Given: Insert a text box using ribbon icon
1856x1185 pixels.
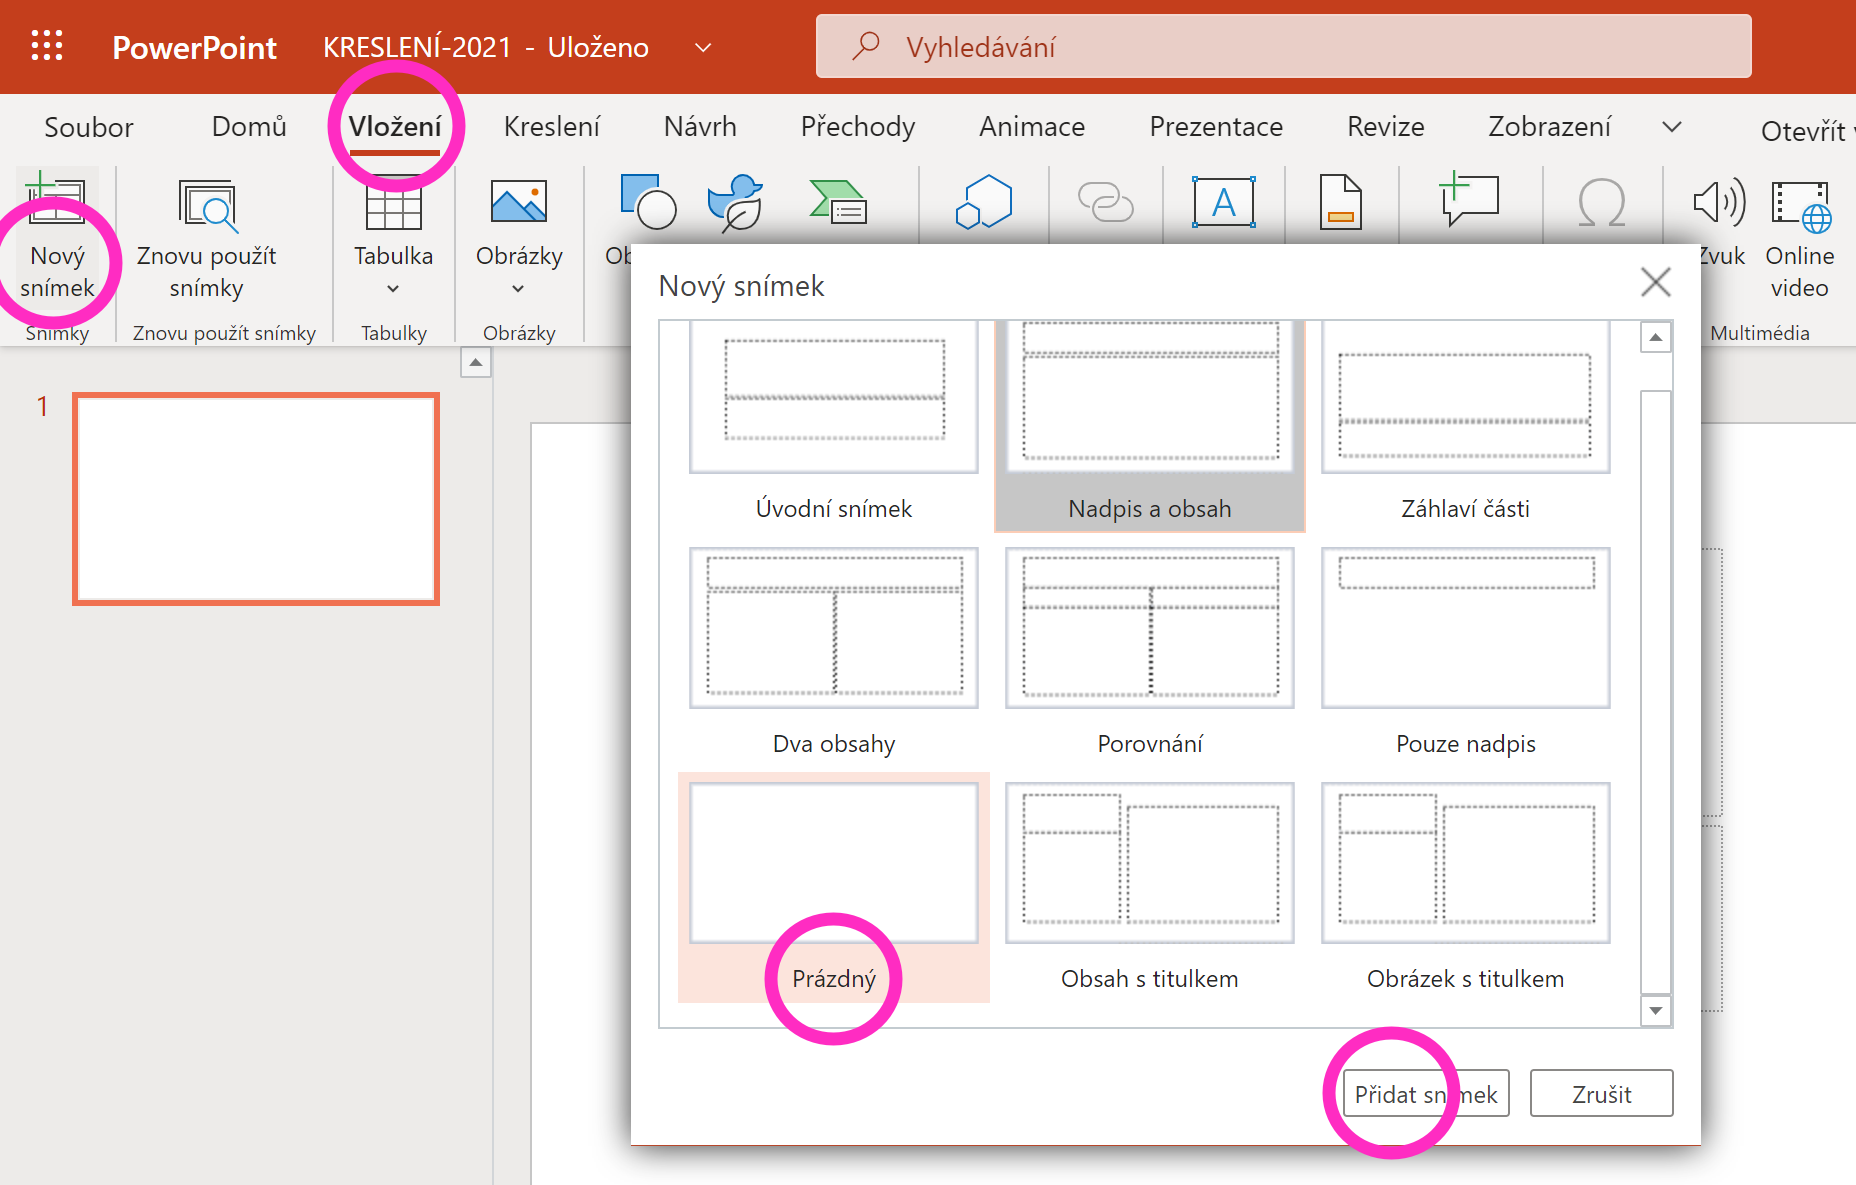Looking at the screenshot, I should pos(1223,202).
